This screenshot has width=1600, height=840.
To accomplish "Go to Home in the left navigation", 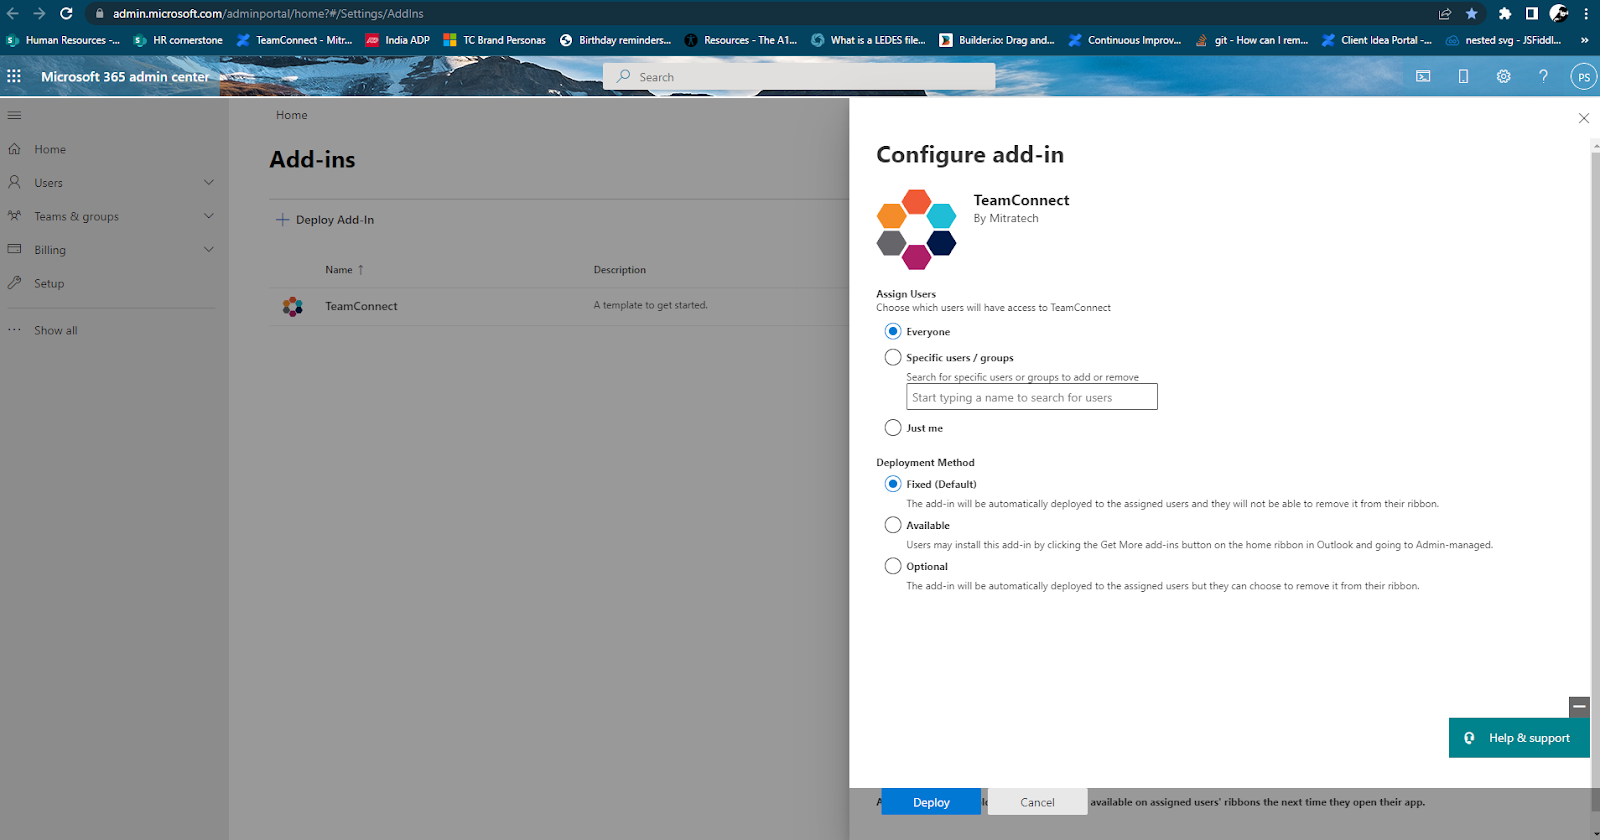I will point(50,149).
